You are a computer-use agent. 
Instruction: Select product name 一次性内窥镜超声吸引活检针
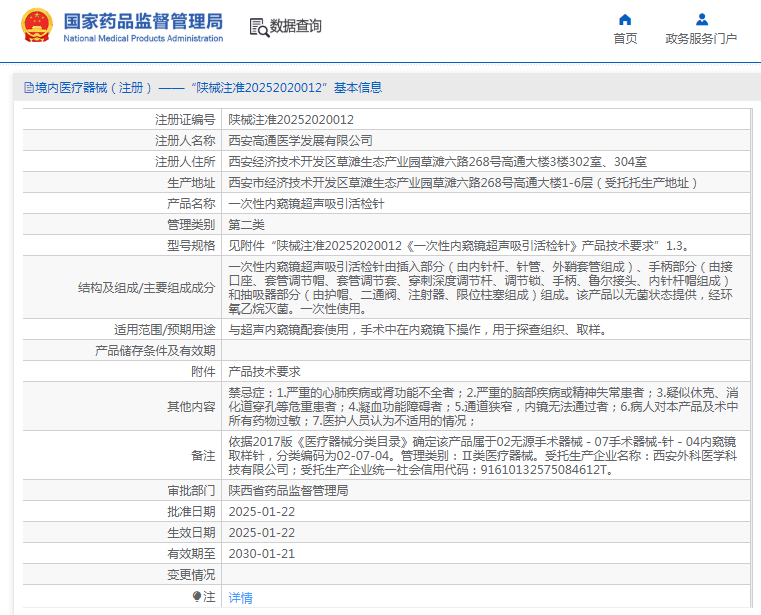pos(306,204)
